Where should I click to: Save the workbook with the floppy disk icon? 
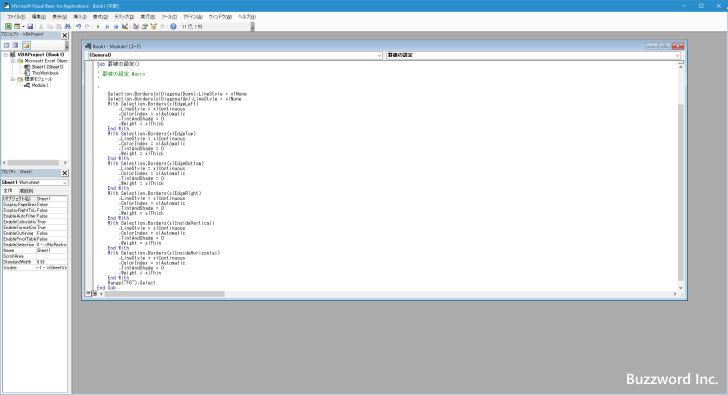[30, 26]
